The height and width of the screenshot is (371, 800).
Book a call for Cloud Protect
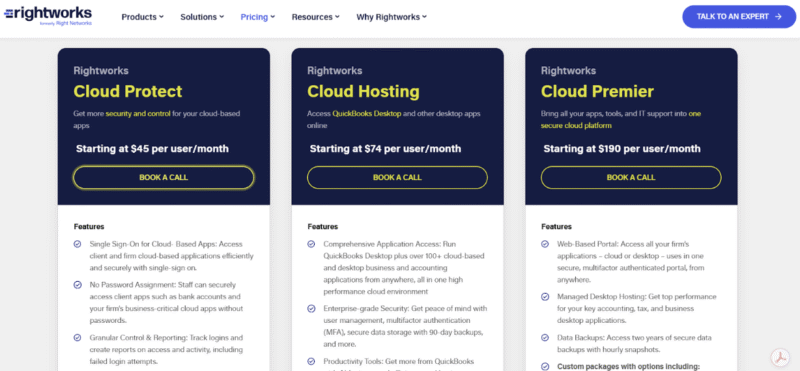coord(163,178)
